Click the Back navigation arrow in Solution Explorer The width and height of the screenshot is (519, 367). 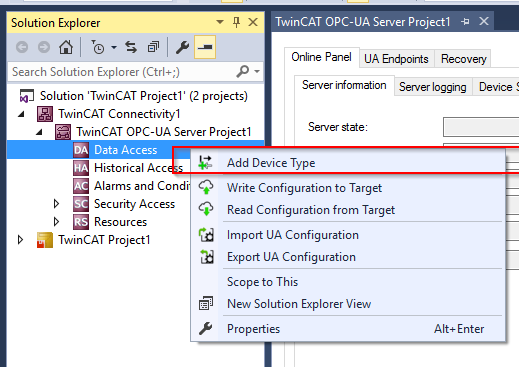pyautogui.click(x=22, y=47)
